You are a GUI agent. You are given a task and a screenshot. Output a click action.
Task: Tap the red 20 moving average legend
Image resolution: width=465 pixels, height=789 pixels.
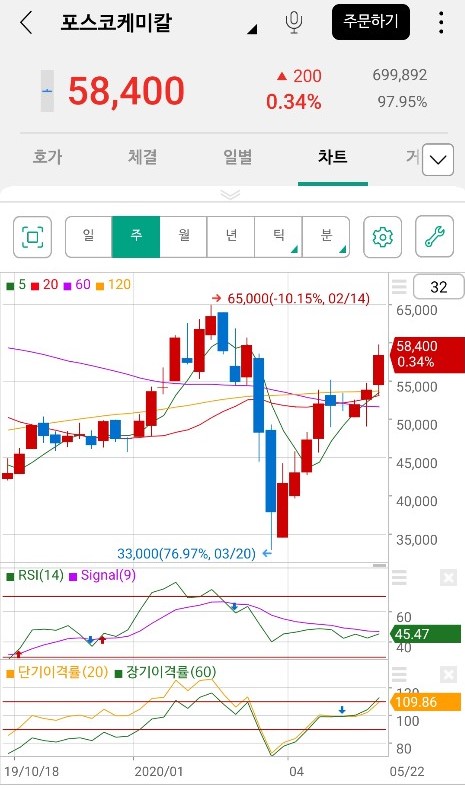[45, 285]
